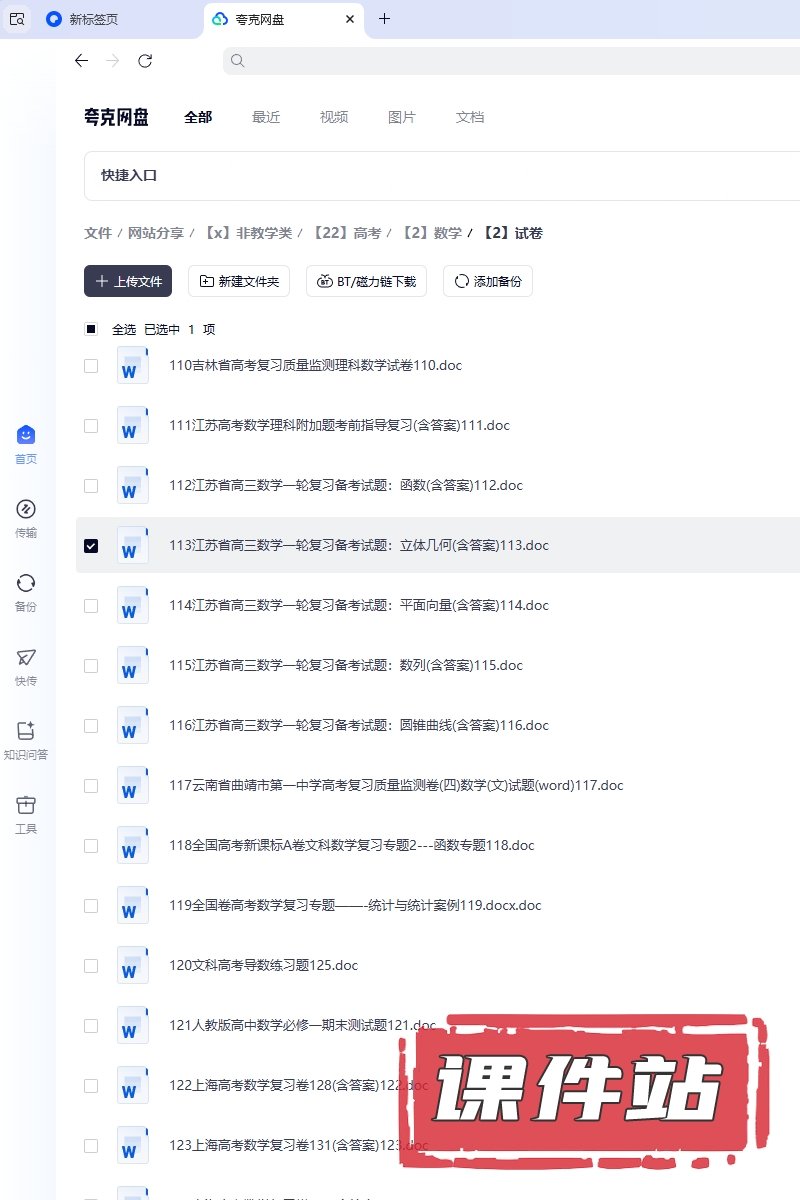800x1200 pixels.
Task: Toggle the 全选 select-all checkbox
Action: 91,329
